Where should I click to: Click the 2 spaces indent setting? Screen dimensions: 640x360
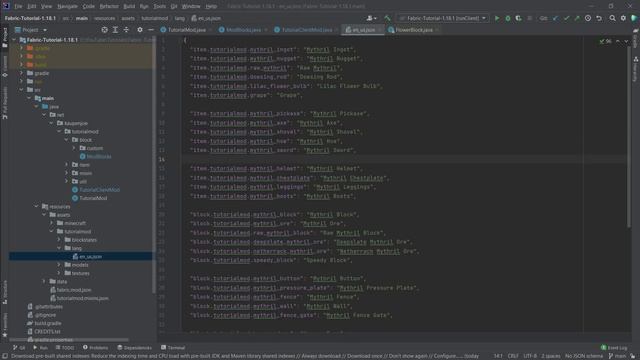551,356
